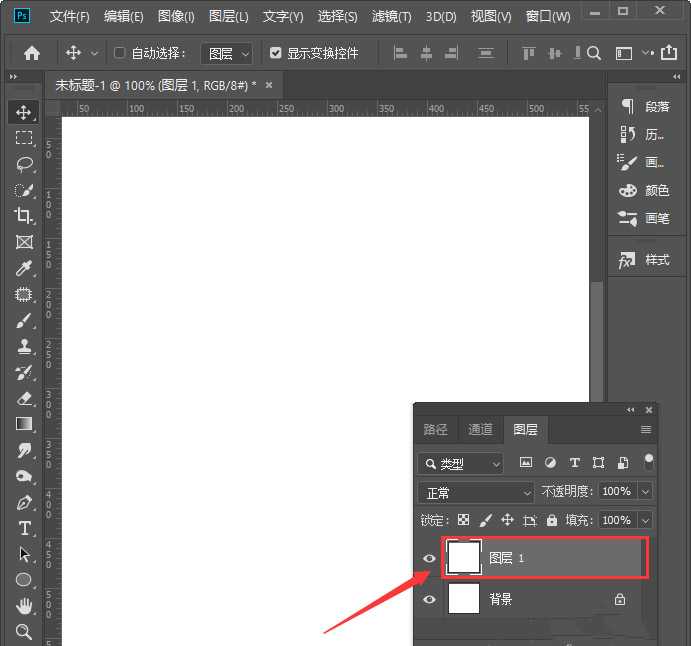Screen dimensions: 691x646
Task: Click the 图层 1 layer thumbnail
Action: pyautogui.click(x=464, y=557)
